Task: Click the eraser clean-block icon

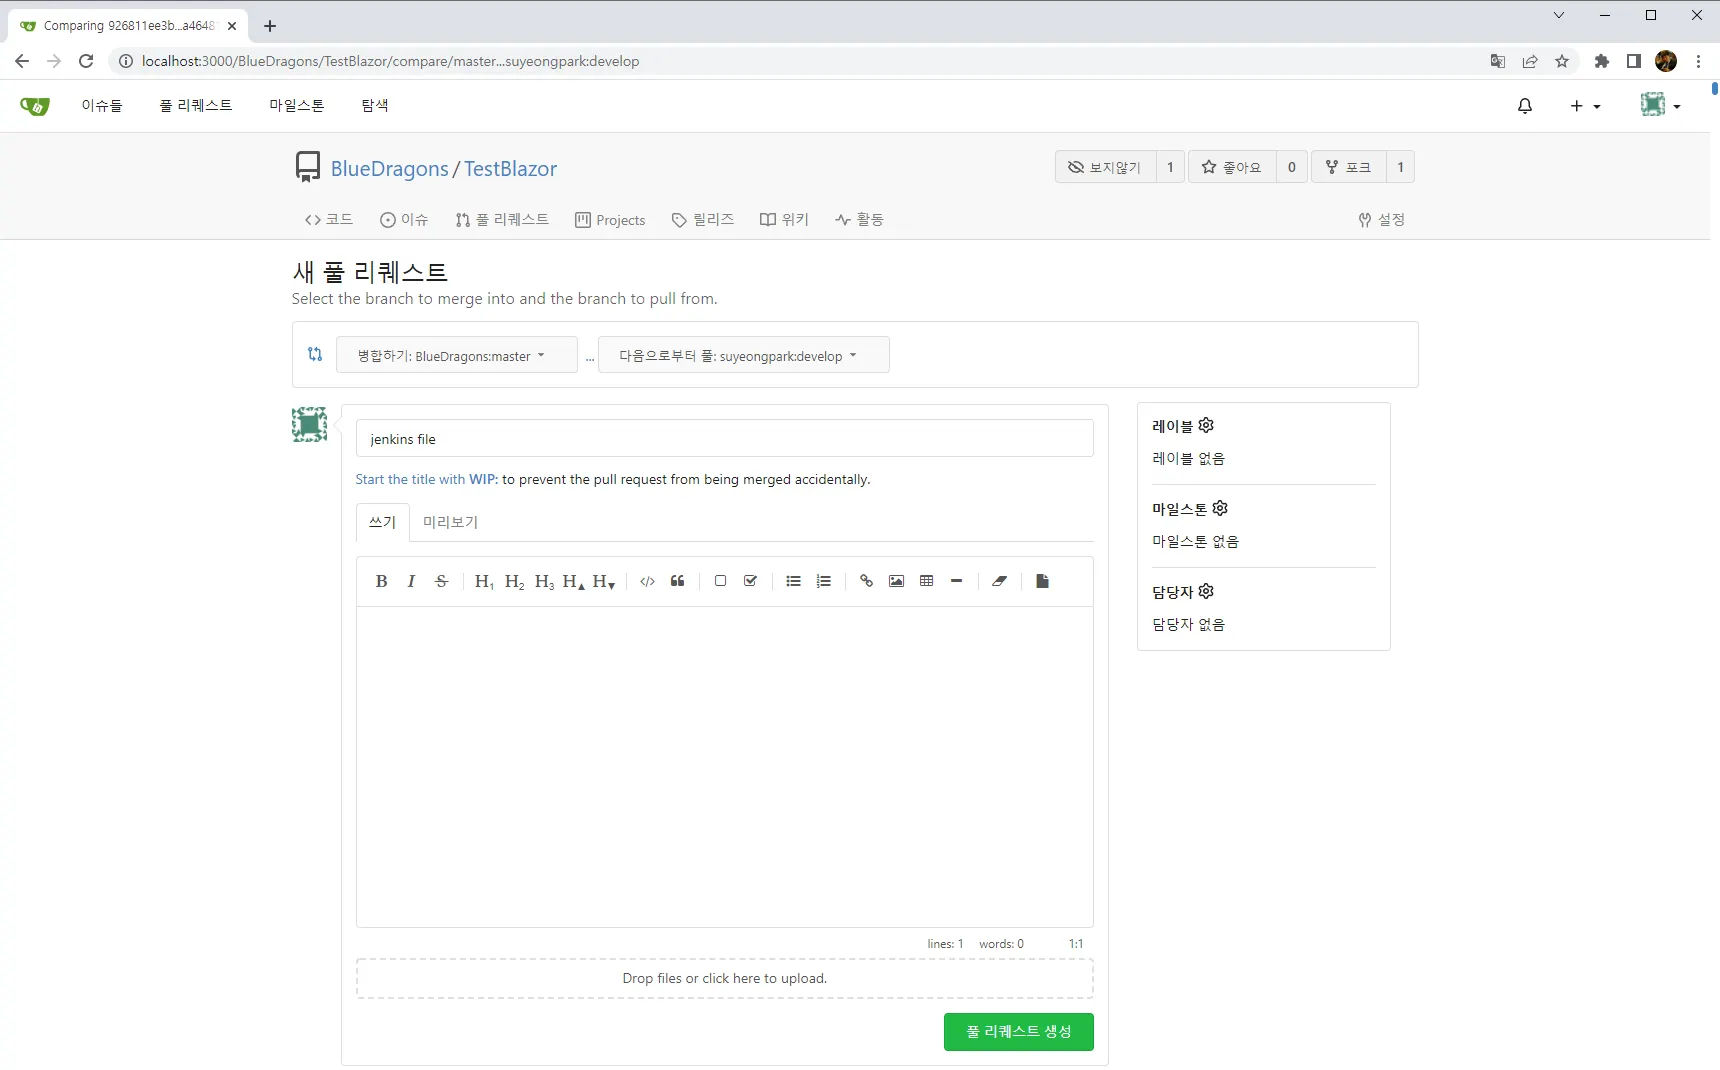Action: [x=999, y=581]
